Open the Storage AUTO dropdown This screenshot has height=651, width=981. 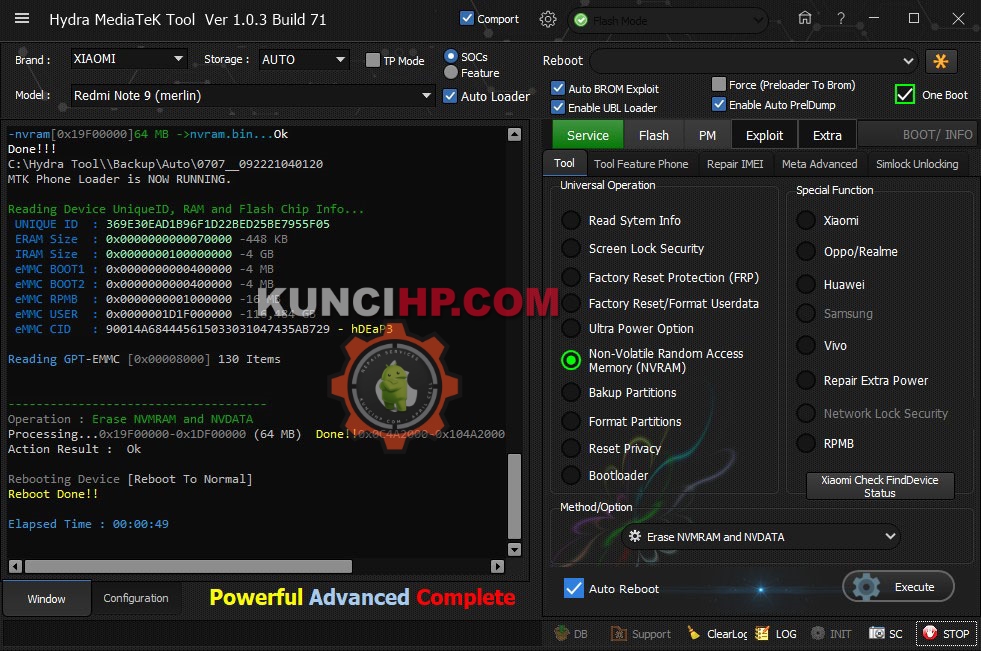303,59
